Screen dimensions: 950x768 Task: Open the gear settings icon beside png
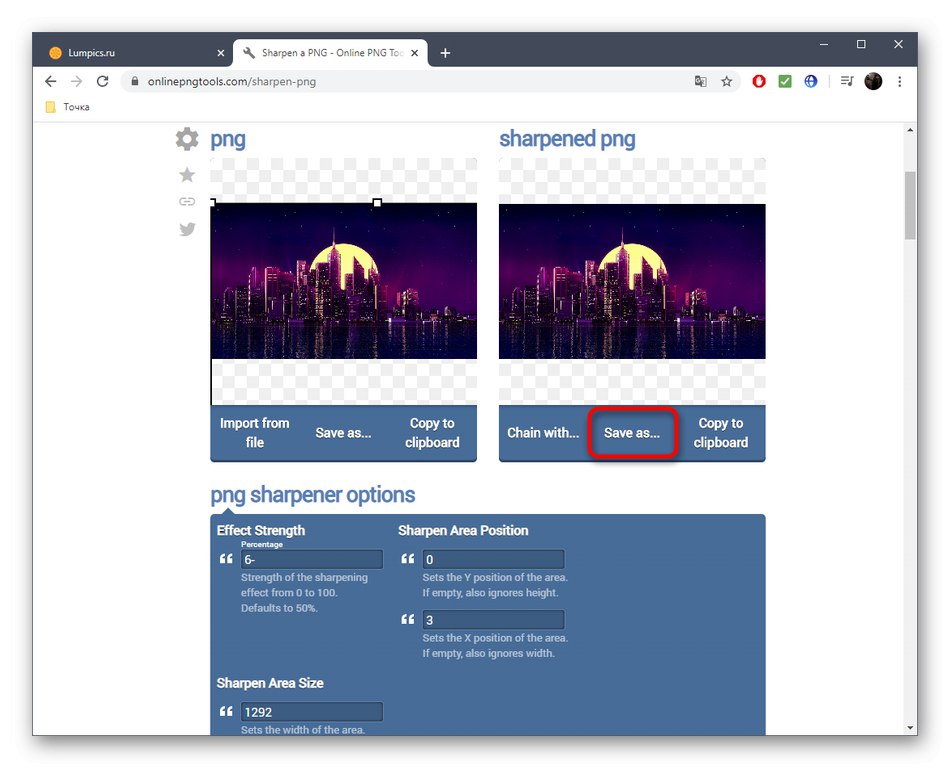pyautogui.click(x=187, y=139)
